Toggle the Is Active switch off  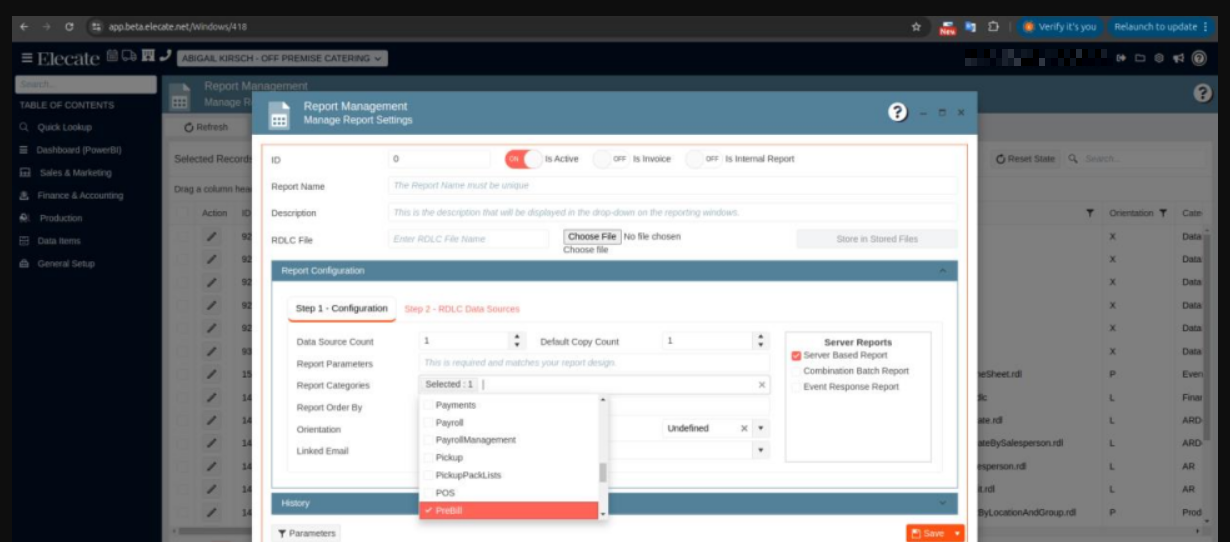tap(523, 159)
